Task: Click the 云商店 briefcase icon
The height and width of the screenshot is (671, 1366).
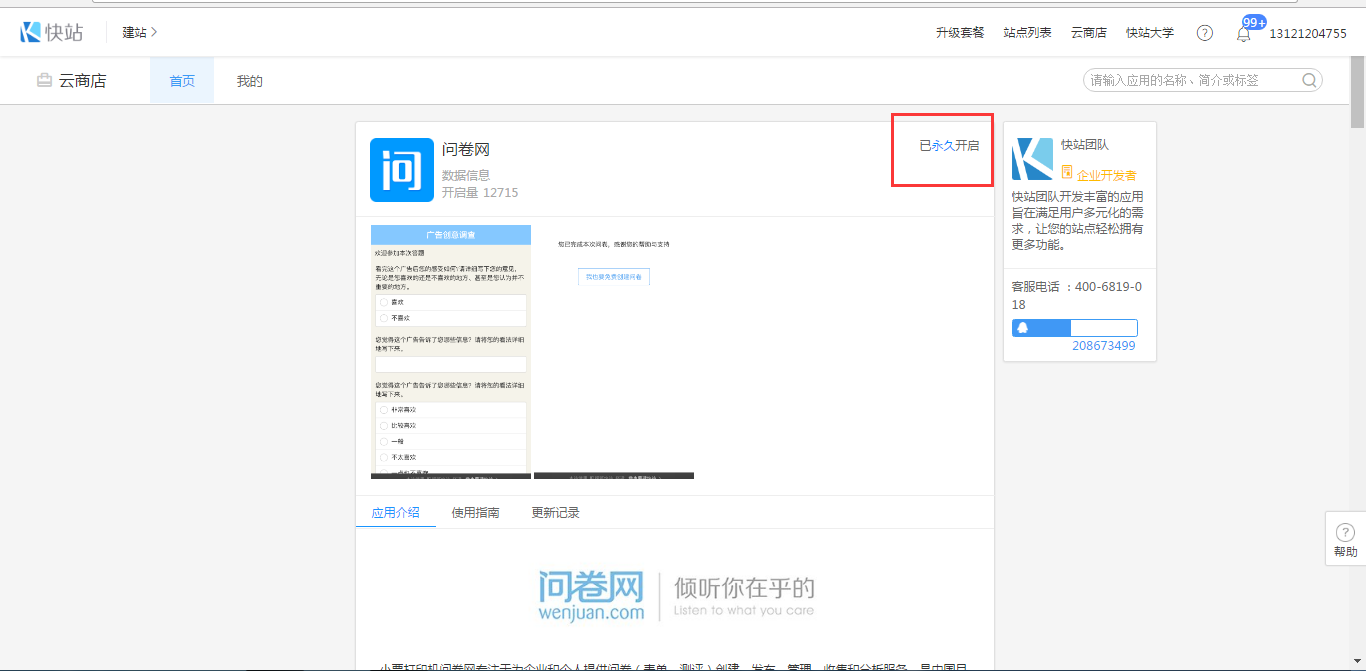Action: coord(44,81)
